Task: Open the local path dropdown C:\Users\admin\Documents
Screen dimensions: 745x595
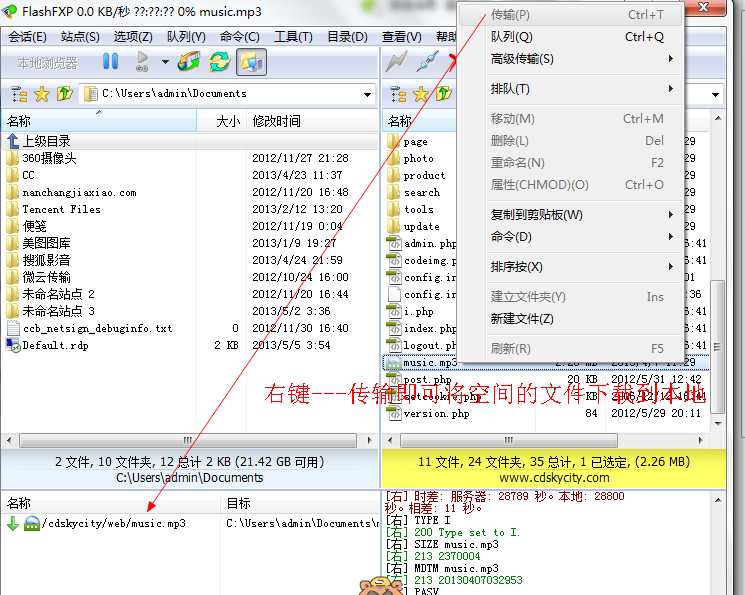Action: [x=367, y=95]
